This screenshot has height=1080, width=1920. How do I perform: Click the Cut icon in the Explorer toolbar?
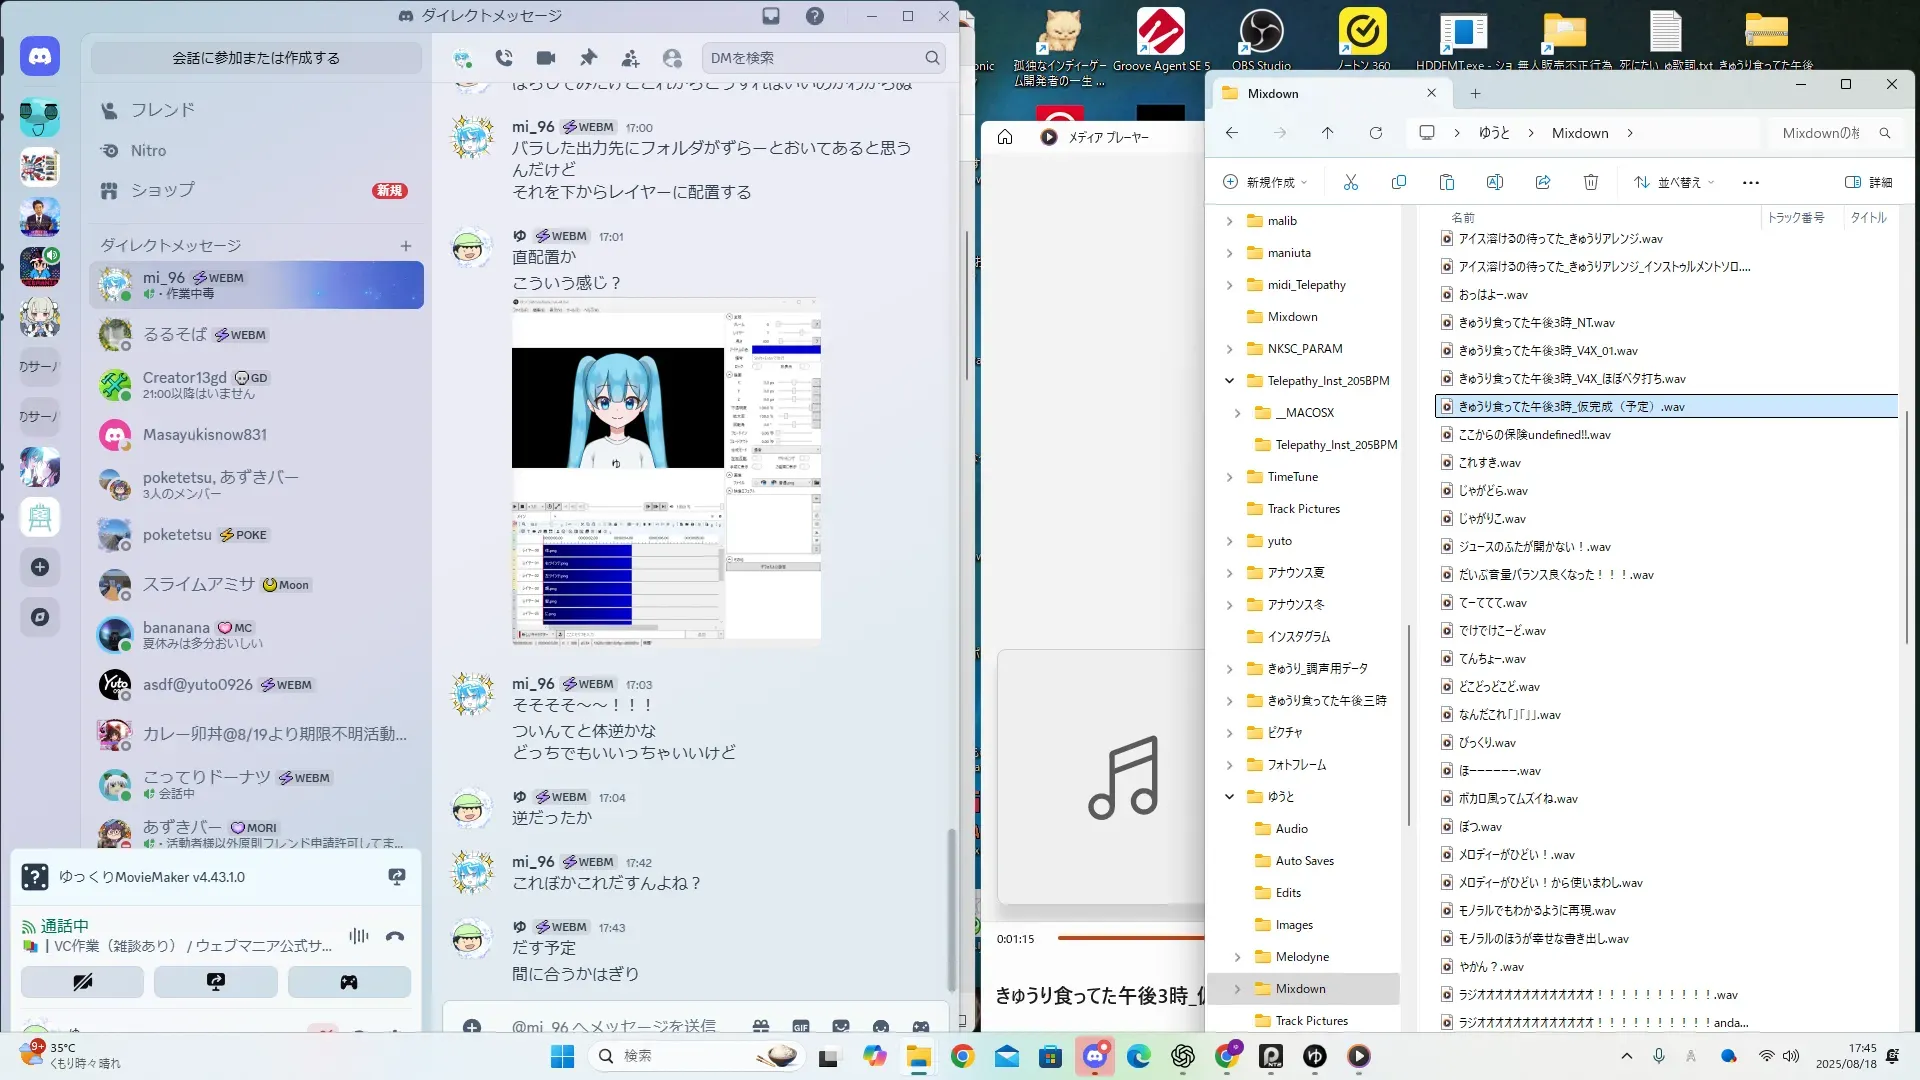tap(1351, 182)
